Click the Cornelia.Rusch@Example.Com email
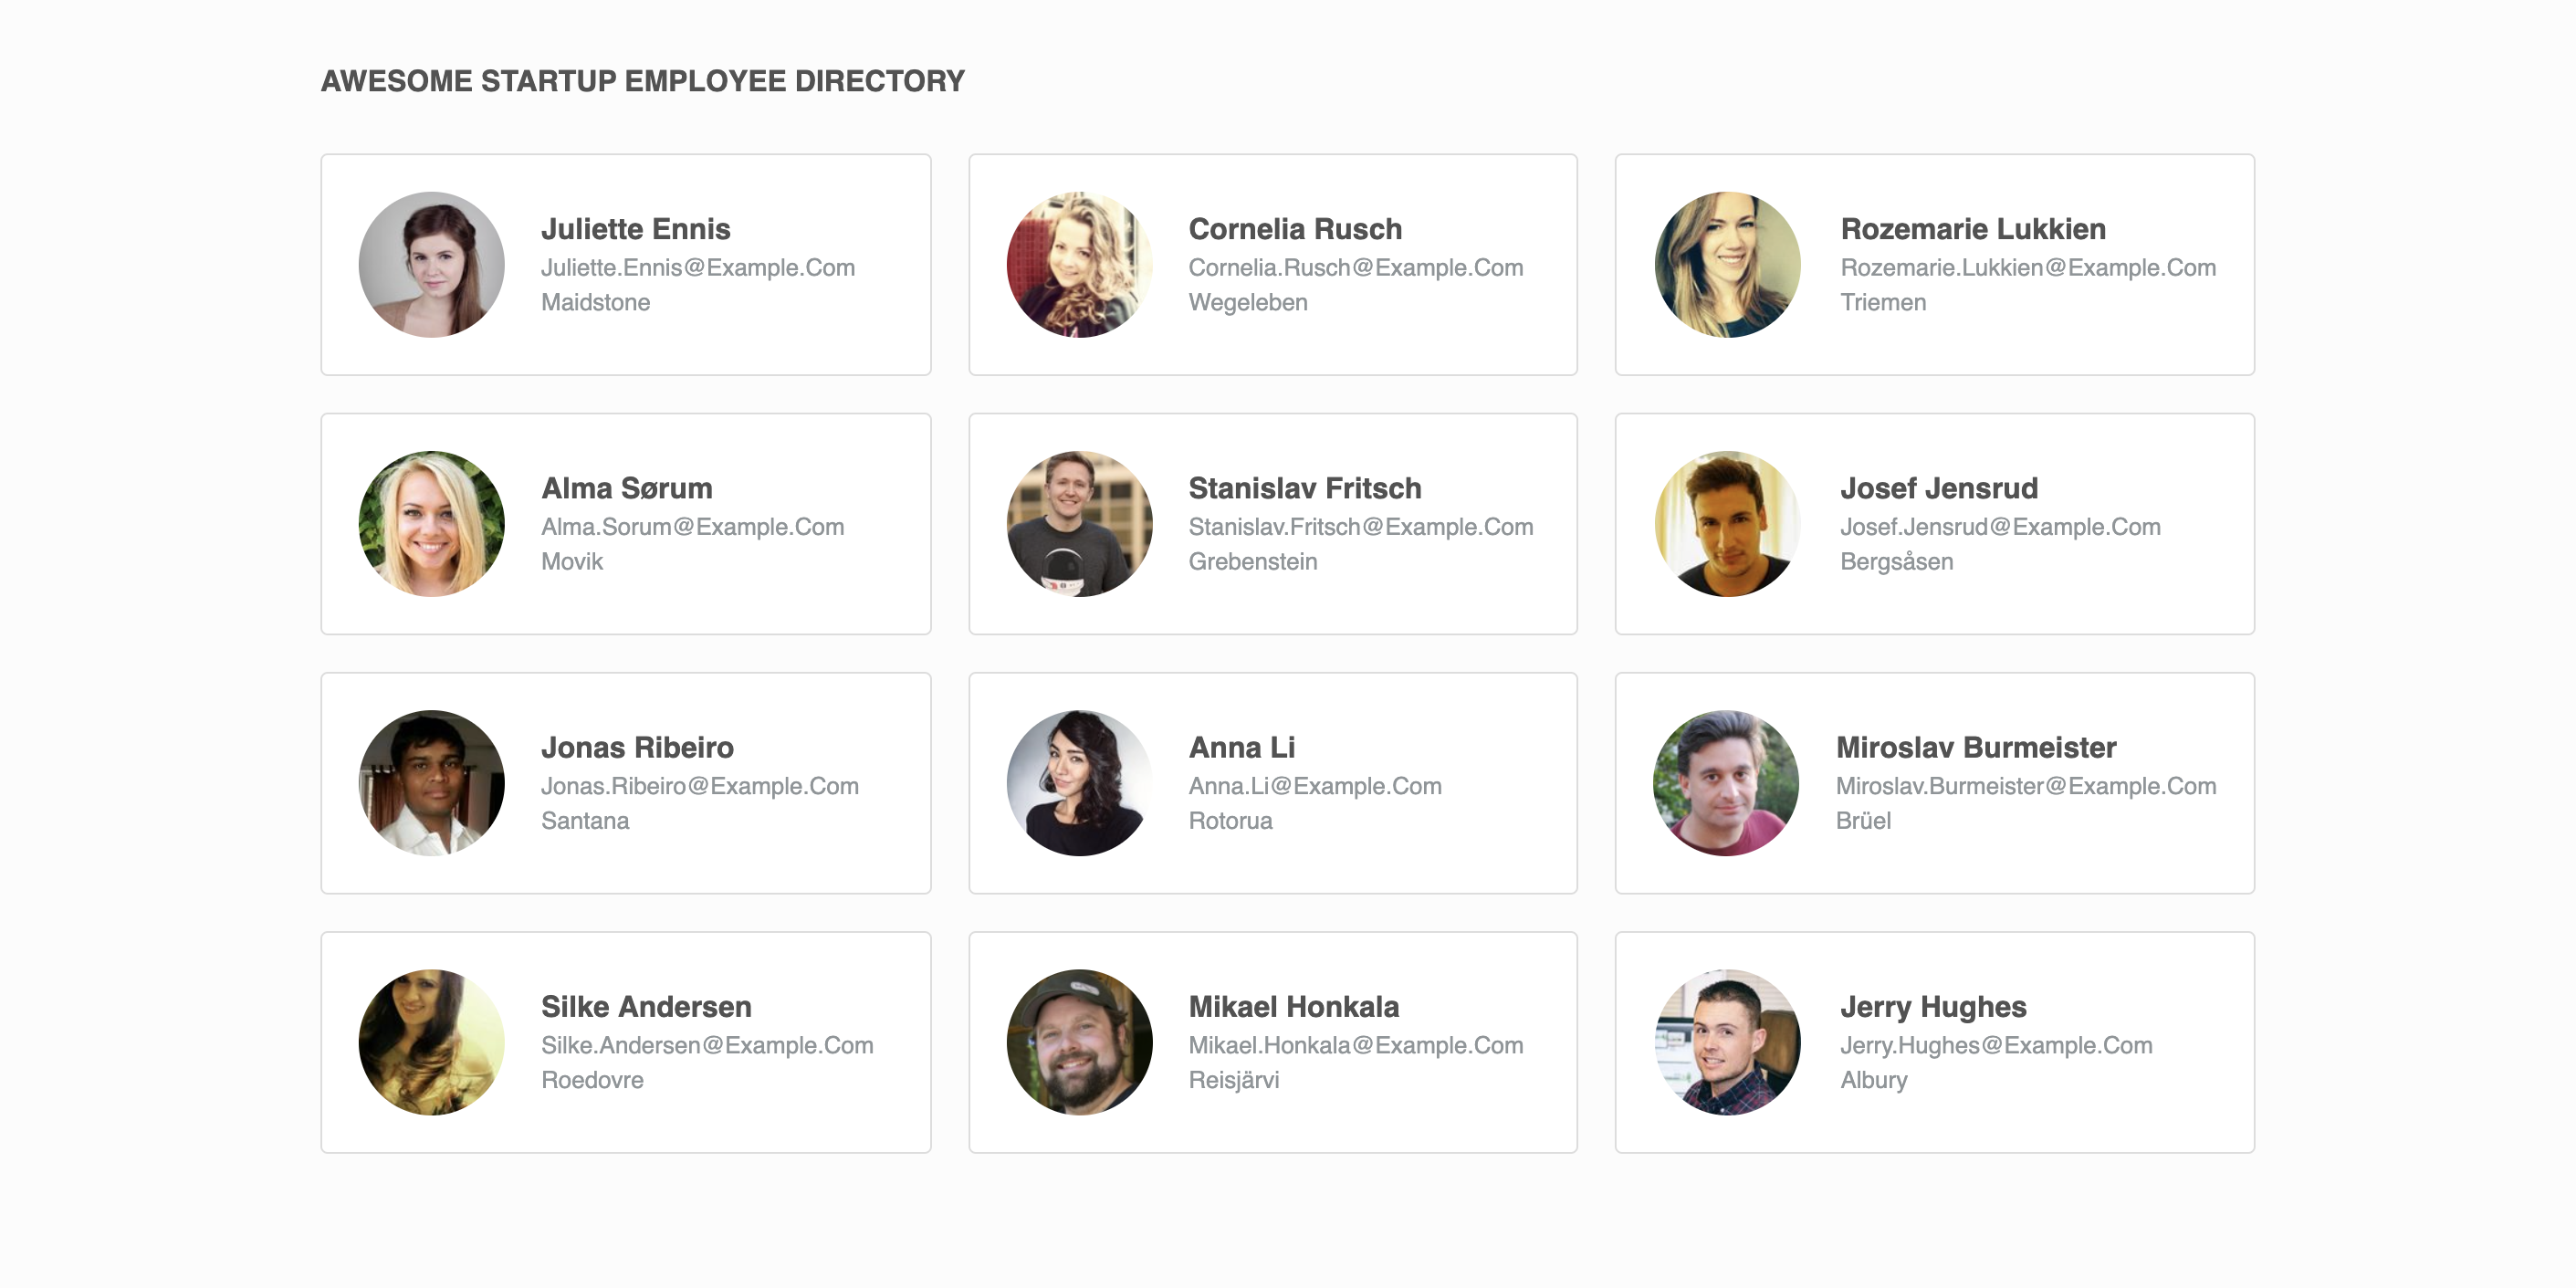Image resolution: width=2576 pixels, height=1288 pixels. 1355,268
